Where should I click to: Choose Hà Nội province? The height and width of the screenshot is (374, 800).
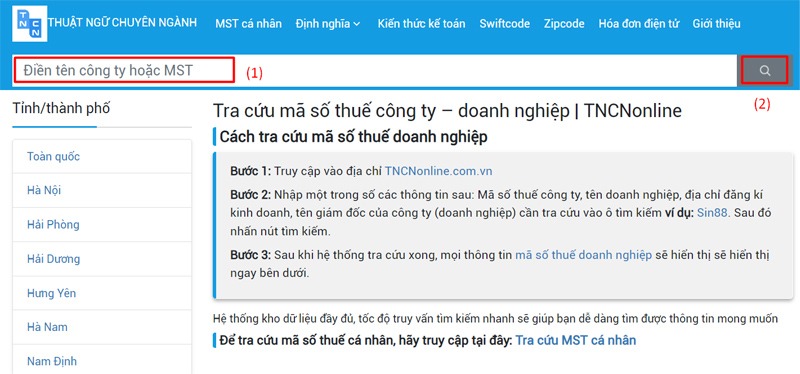102,190
